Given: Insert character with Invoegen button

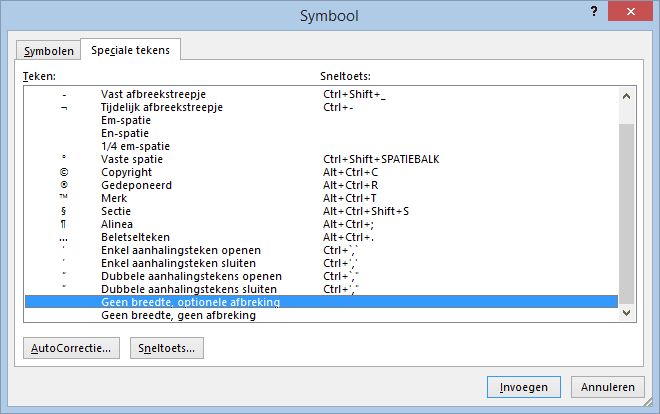Looking at the screenshot, I should click(524, 387).
